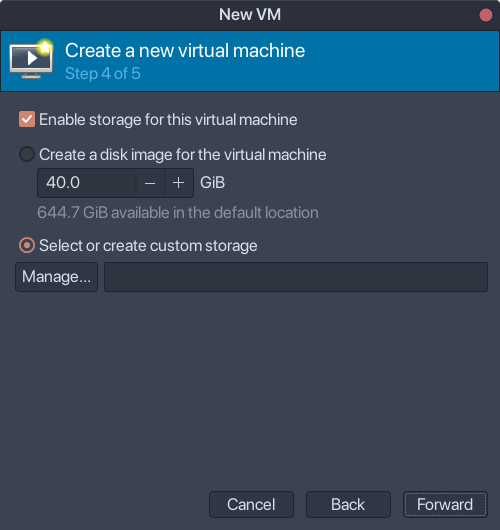Uncheck Enable storage for this virtual machine

pos(27,119)
